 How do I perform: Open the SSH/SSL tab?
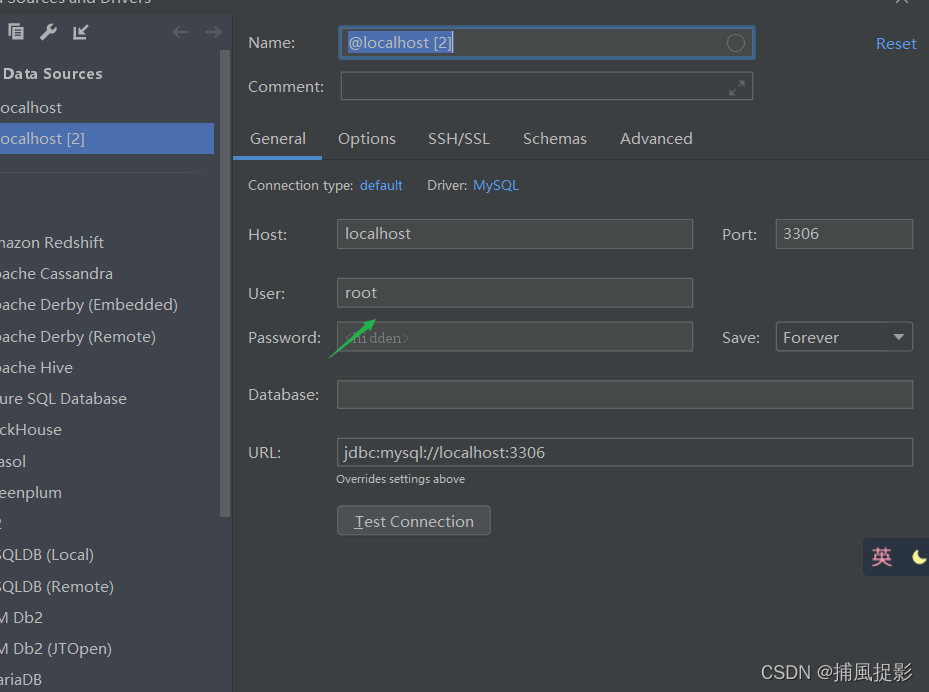tap(459, 139)
